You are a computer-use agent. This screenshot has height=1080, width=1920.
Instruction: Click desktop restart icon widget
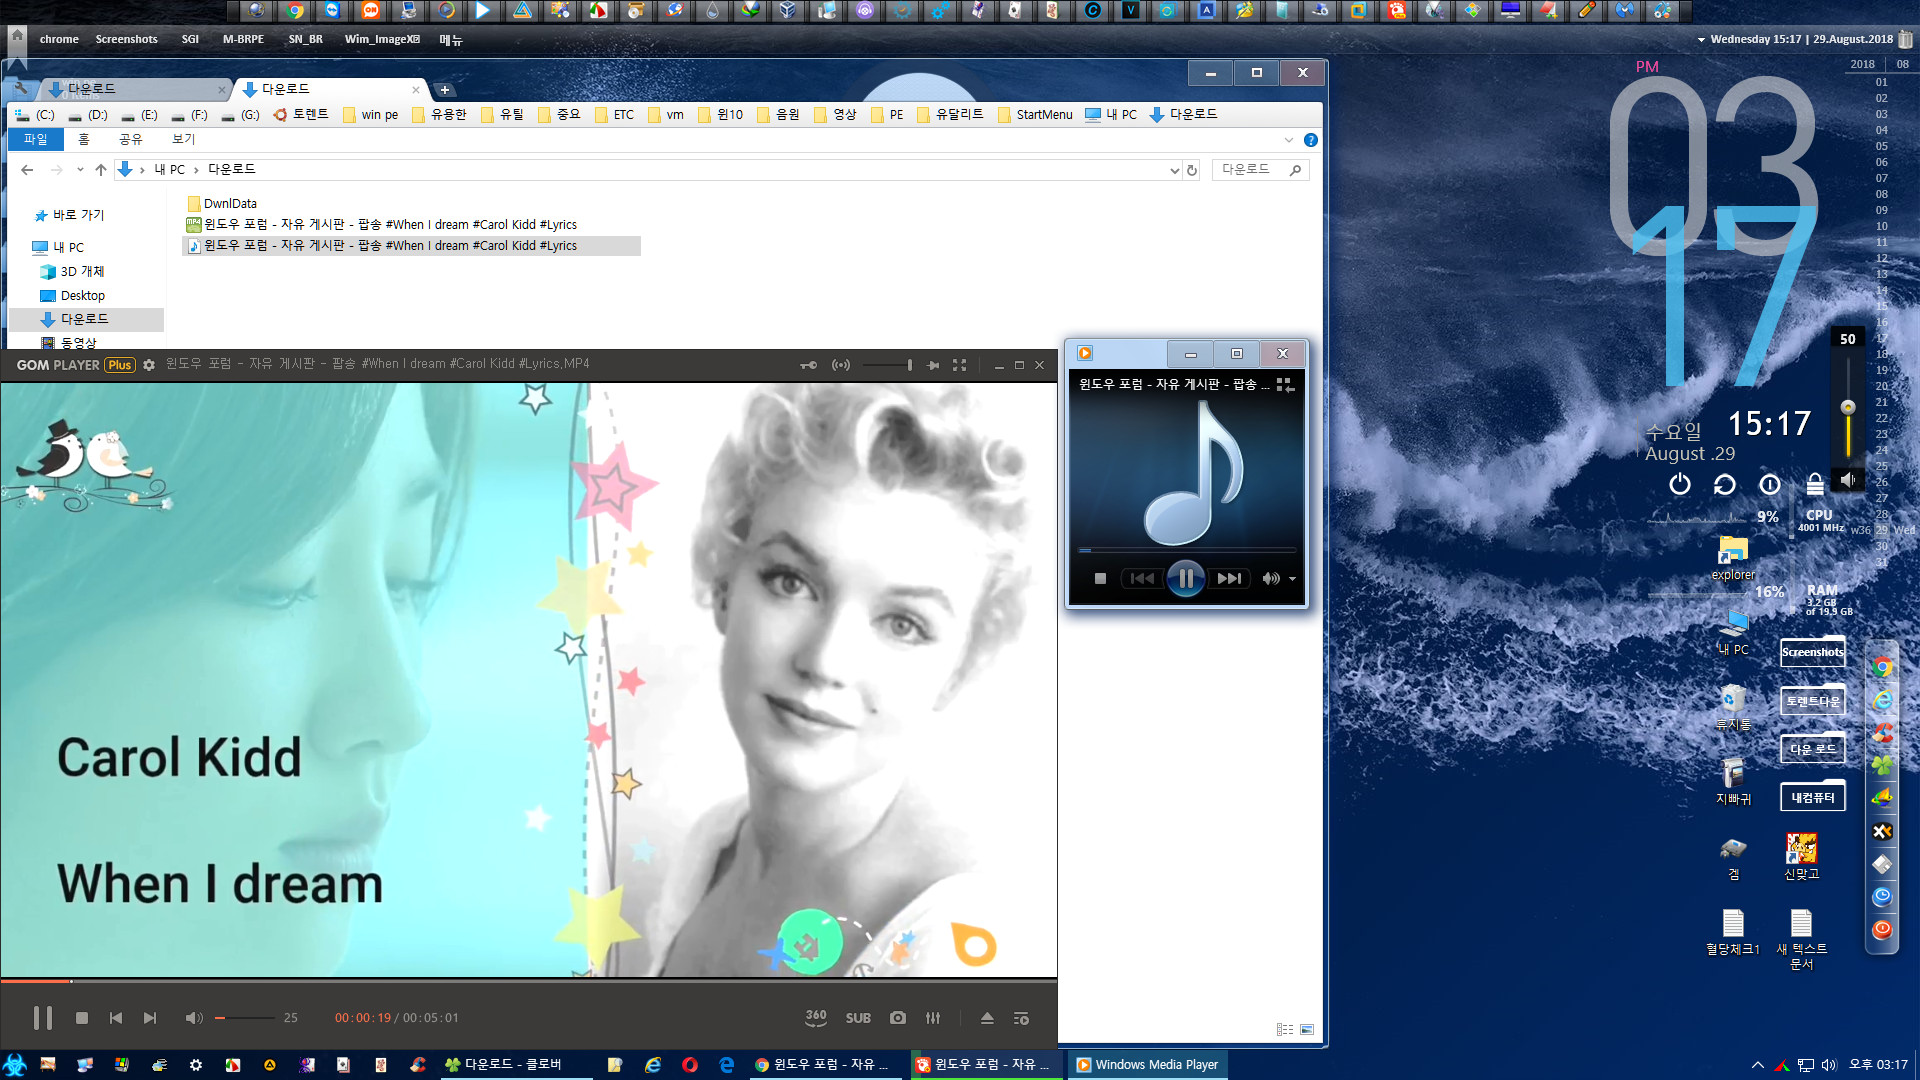coord(1725,484)
